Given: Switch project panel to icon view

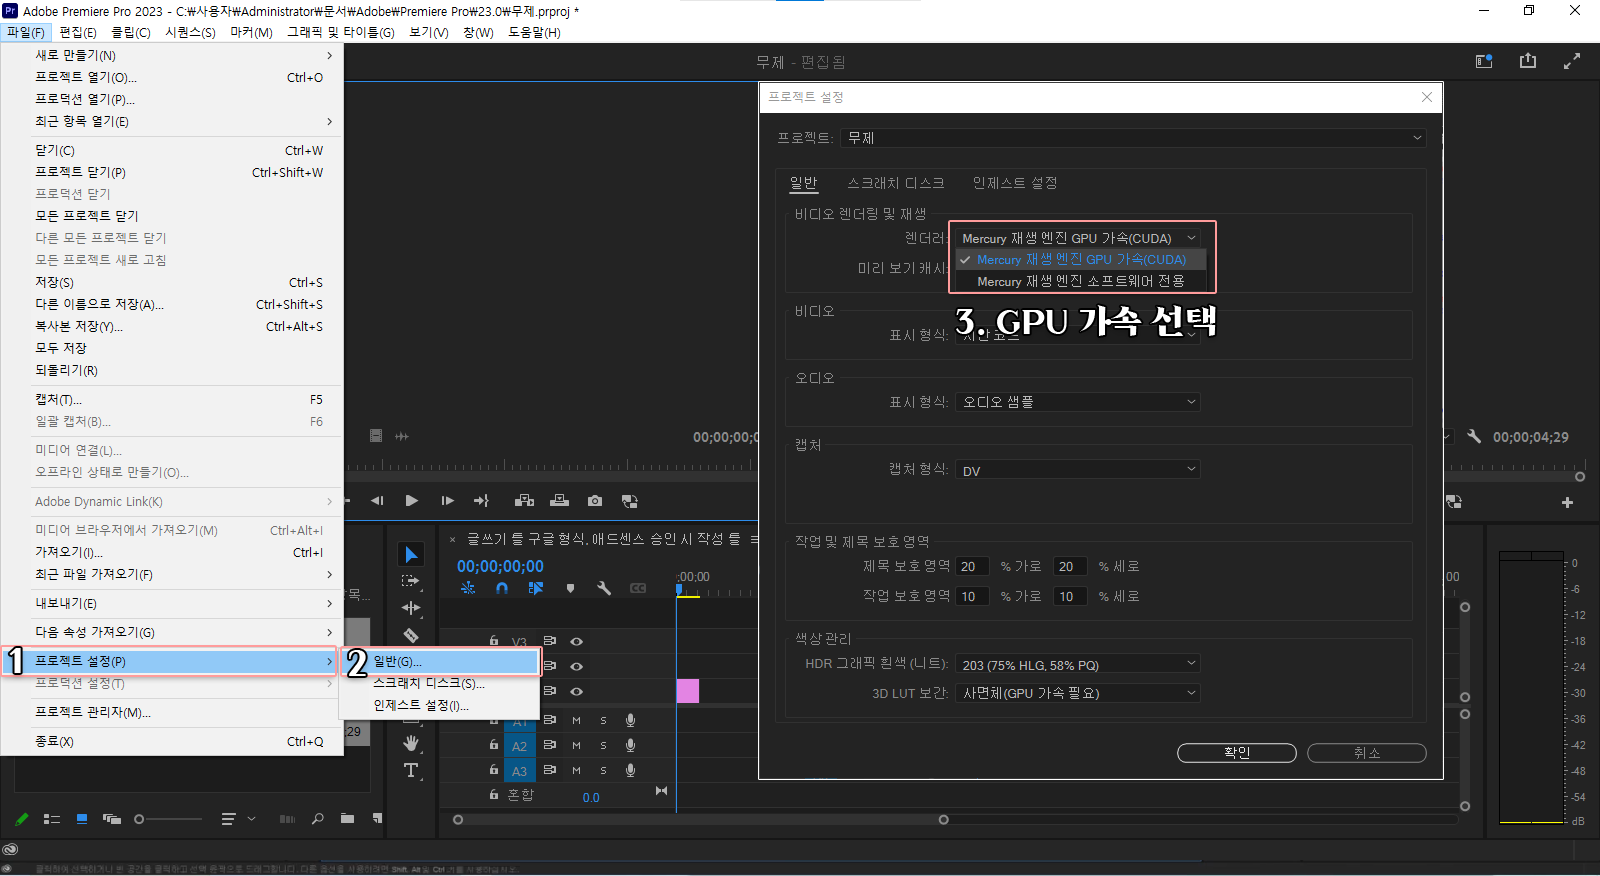Looking at the screenshot, I should tap(82, 819).
